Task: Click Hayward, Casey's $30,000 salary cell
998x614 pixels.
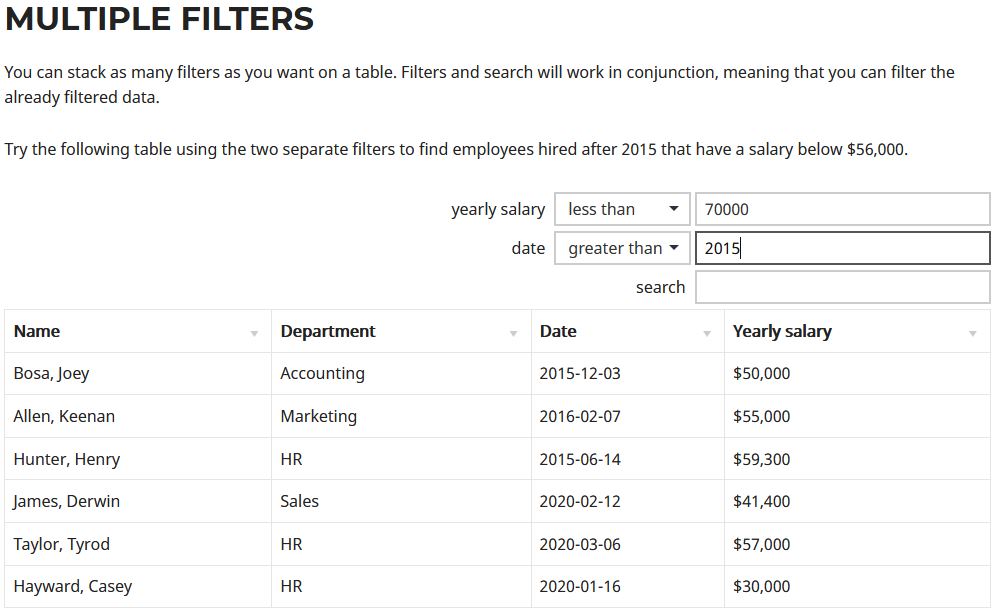Action: (761, 586)
